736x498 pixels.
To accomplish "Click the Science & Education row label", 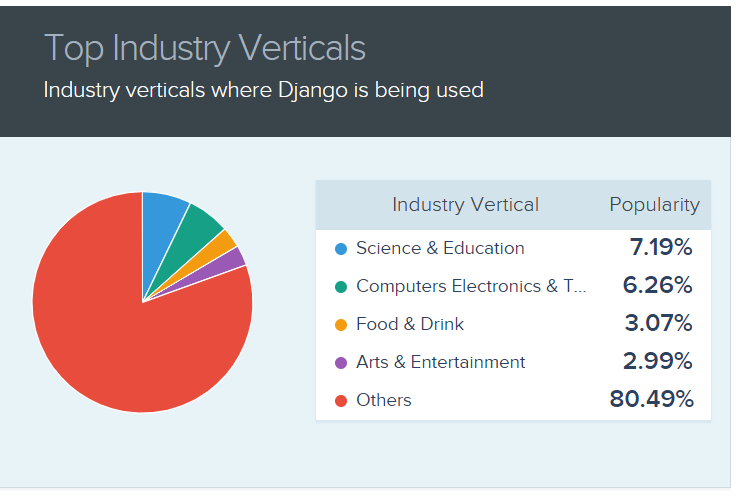I will tap(440, 248).
